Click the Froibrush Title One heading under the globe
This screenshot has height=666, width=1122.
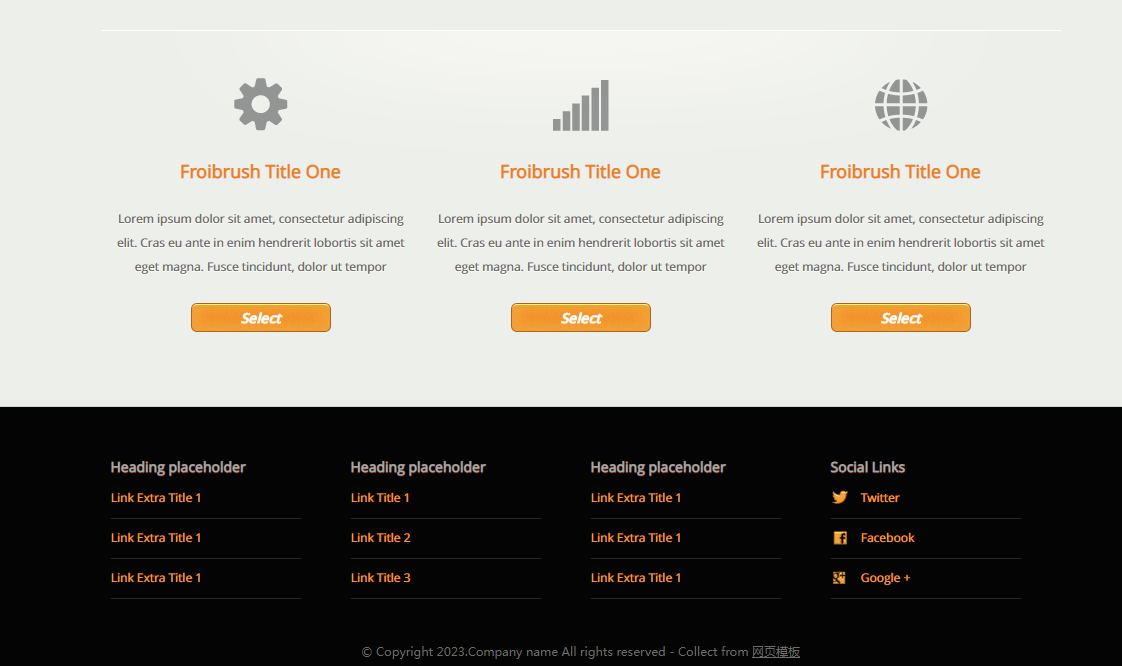point(900,172)
